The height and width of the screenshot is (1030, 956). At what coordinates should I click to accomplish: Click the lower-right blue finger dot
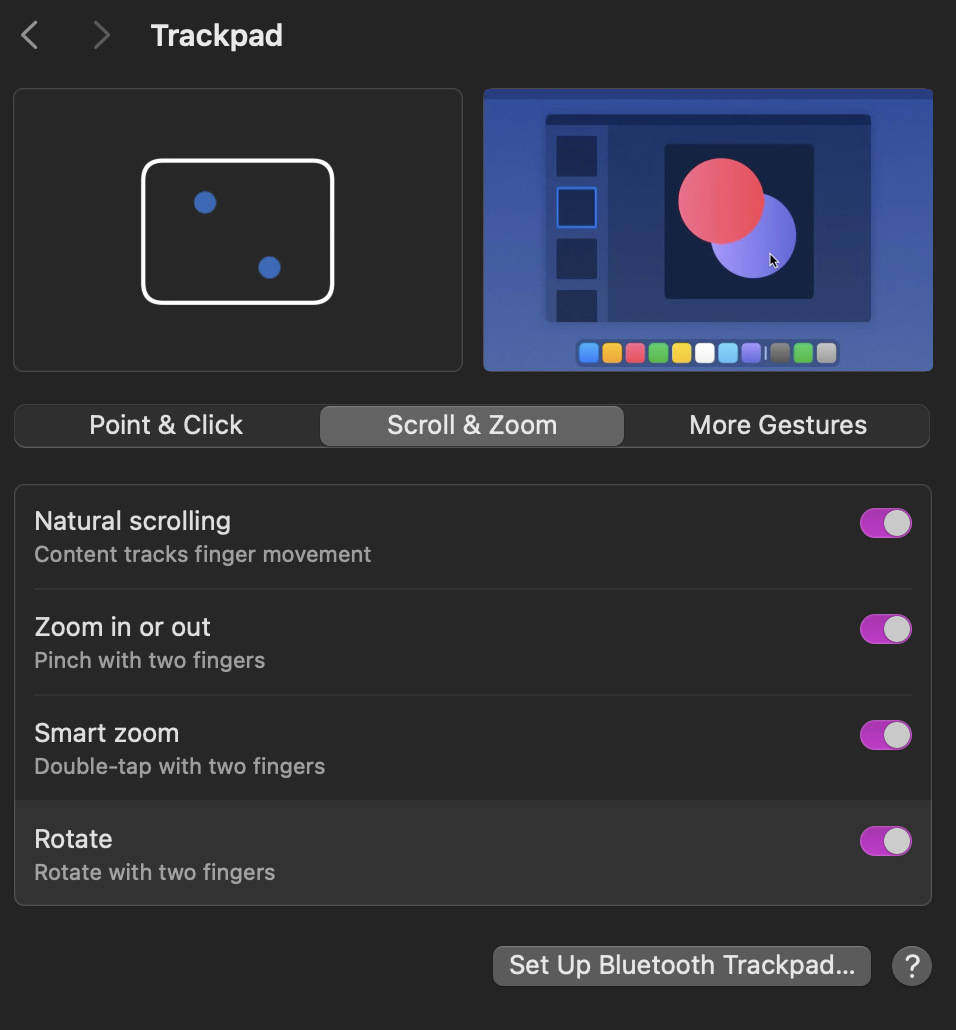click(x=269, y=268)
